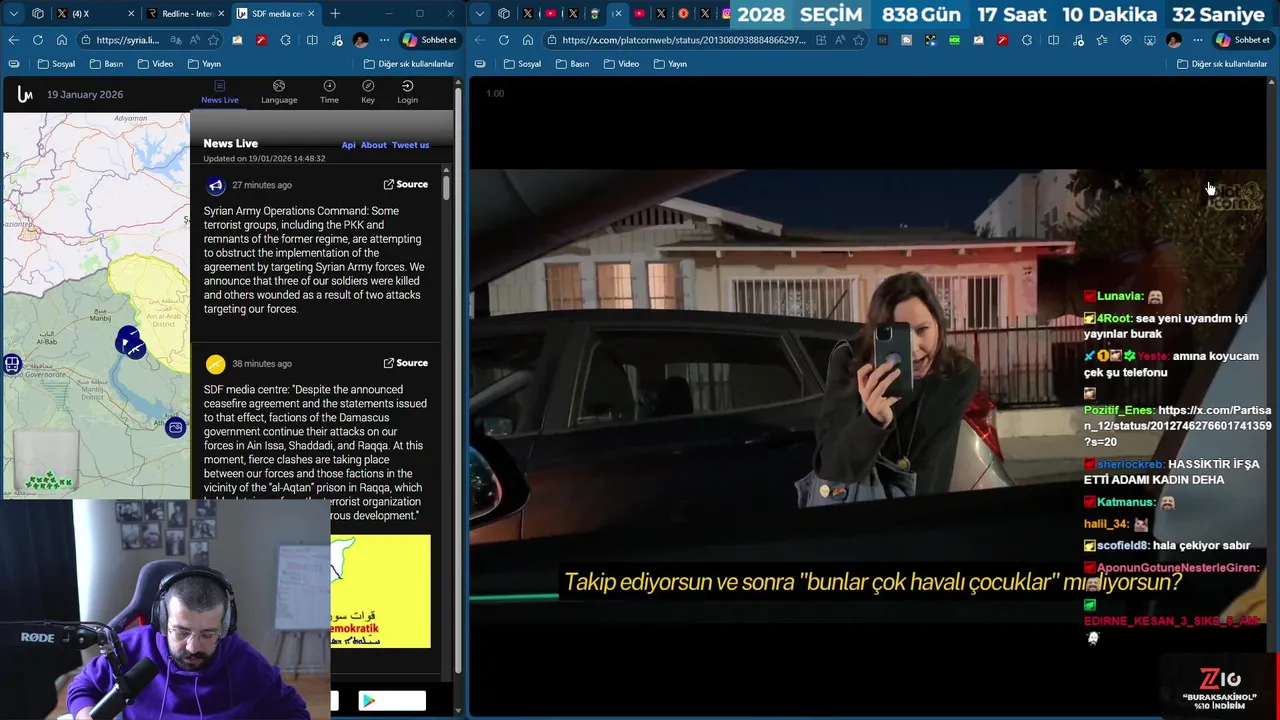Open the media control icon in the left browser toolbar
This screenshot has height=720, width=1280.
pos(336,40)
